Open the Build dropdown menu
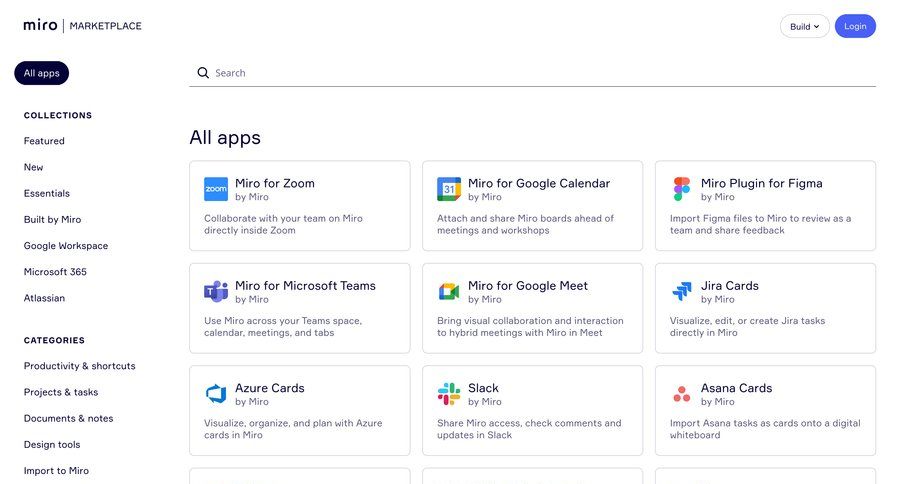 click(804, 27)
